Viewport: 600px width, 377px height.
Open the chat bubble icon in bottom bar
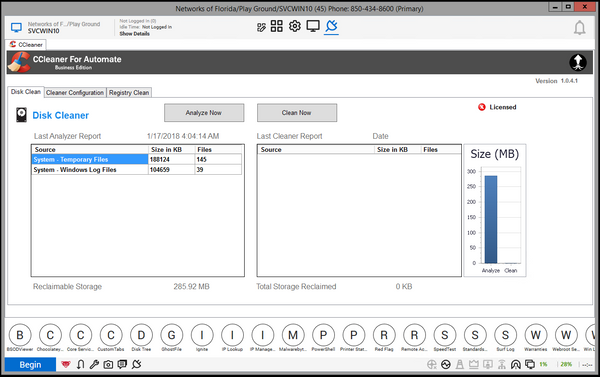coord(122,364)
